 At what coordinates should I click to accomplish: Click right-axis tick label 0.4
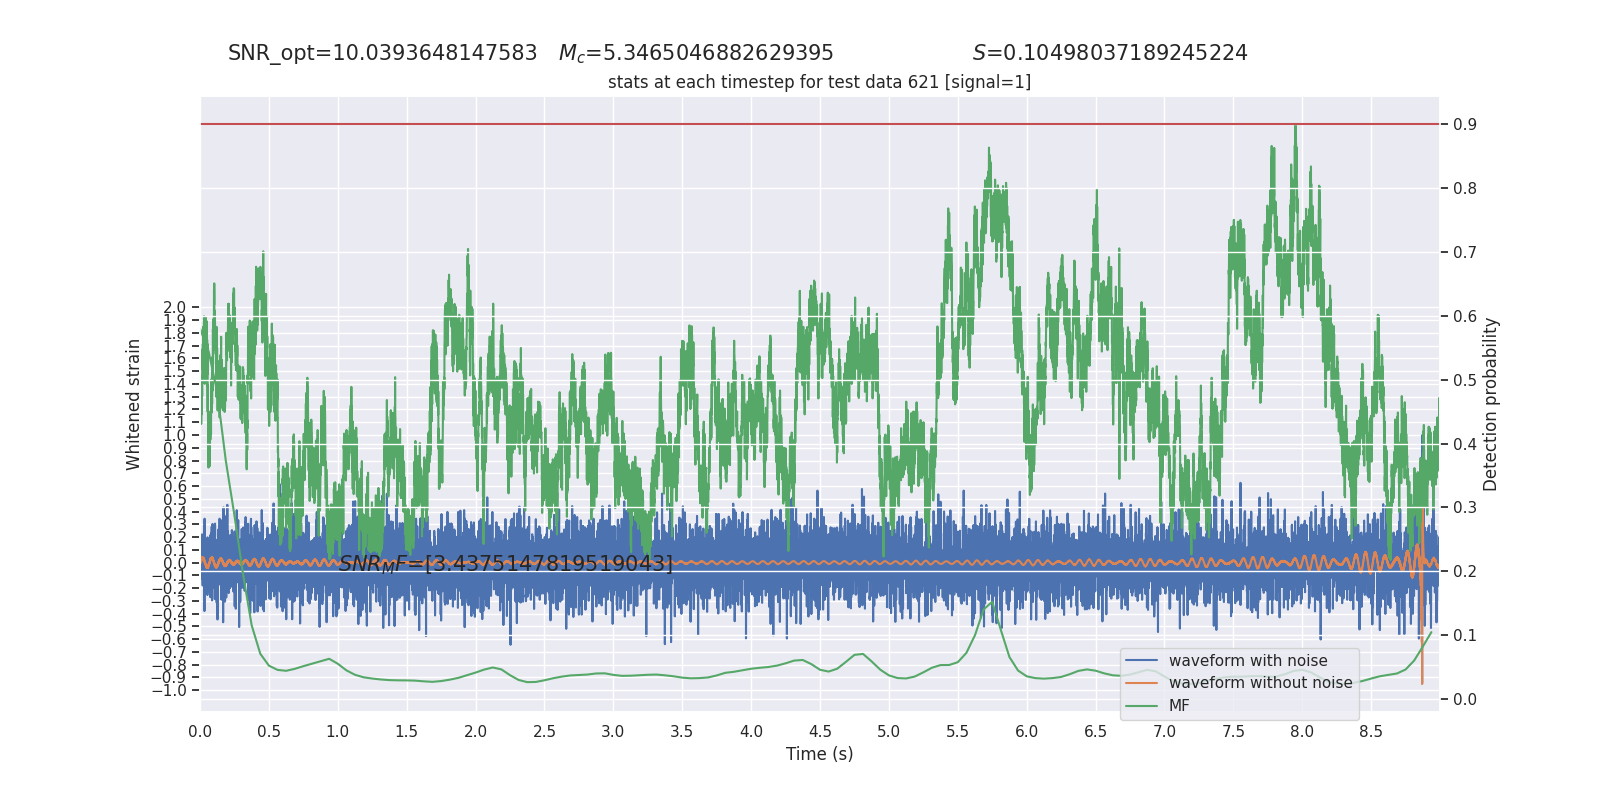point(1465,445)
